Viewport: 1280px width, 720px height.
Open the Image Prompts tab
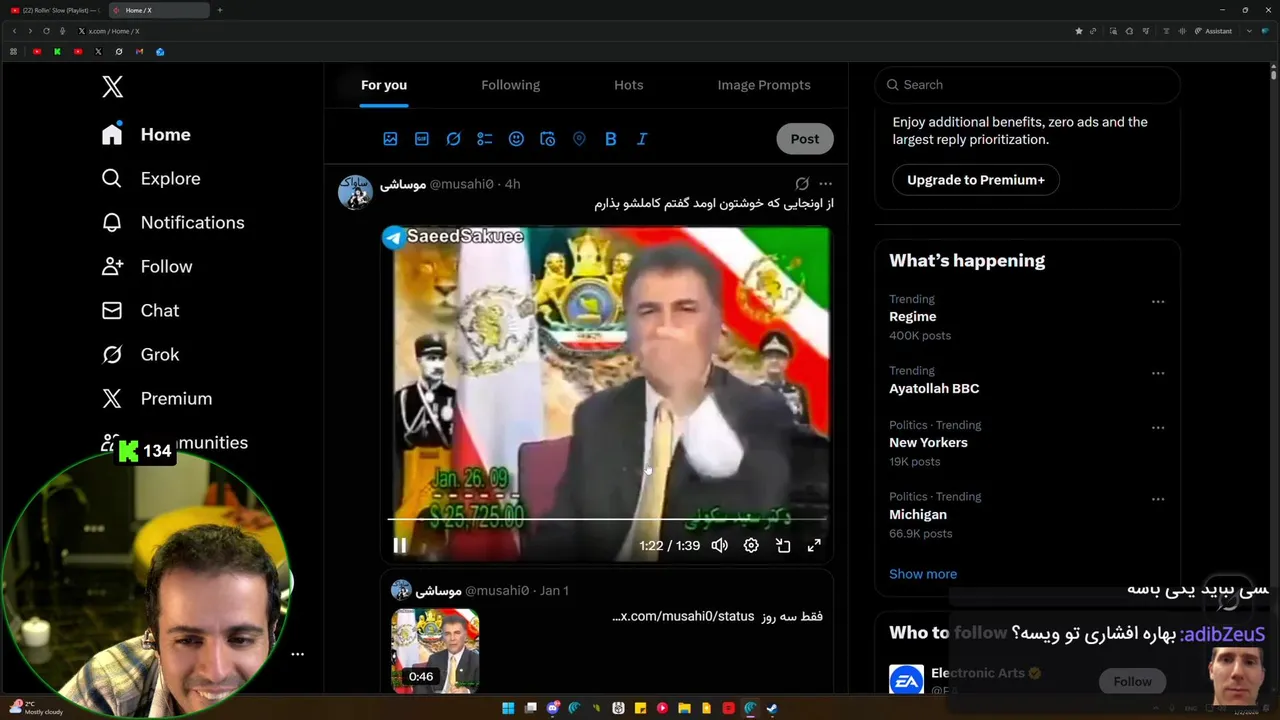pos(764,85)
